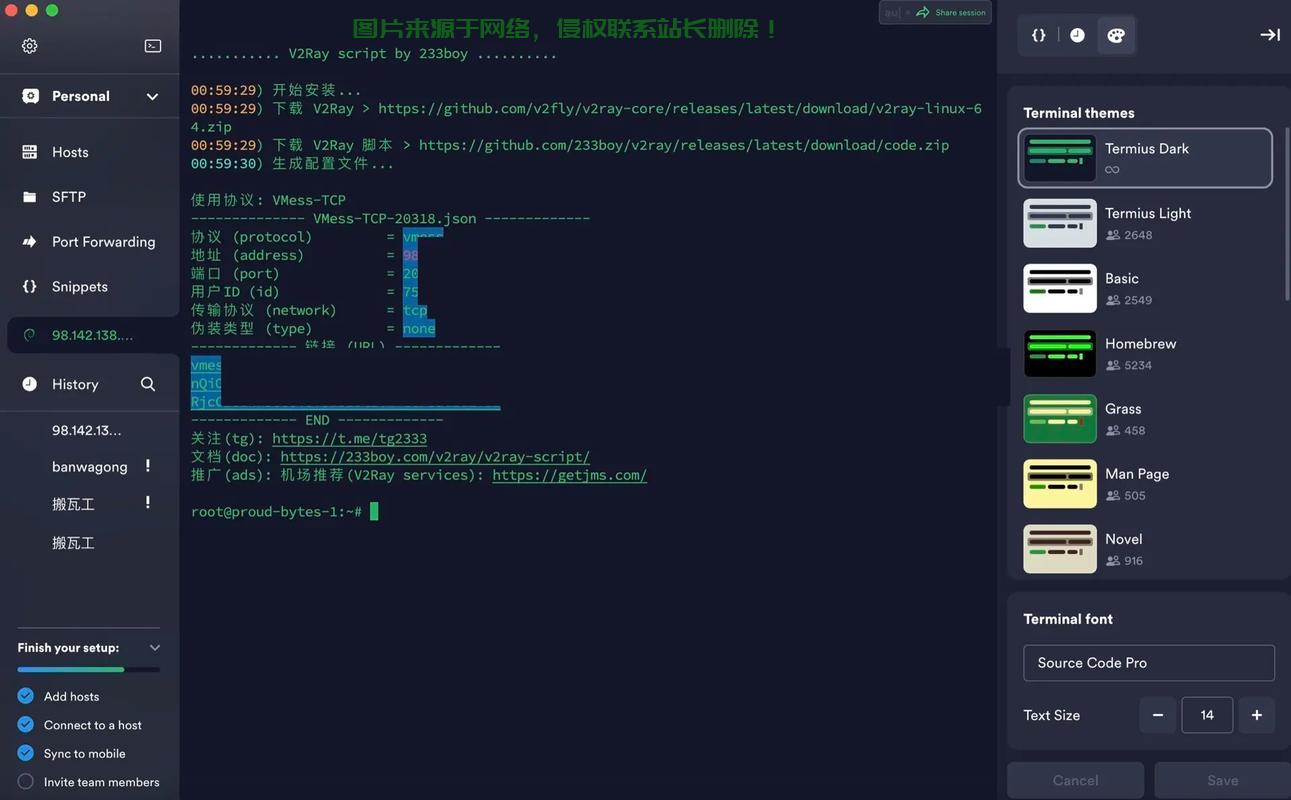Open the local terminal icon
This screenshot has width=1291, height=800.
point(153,46)
